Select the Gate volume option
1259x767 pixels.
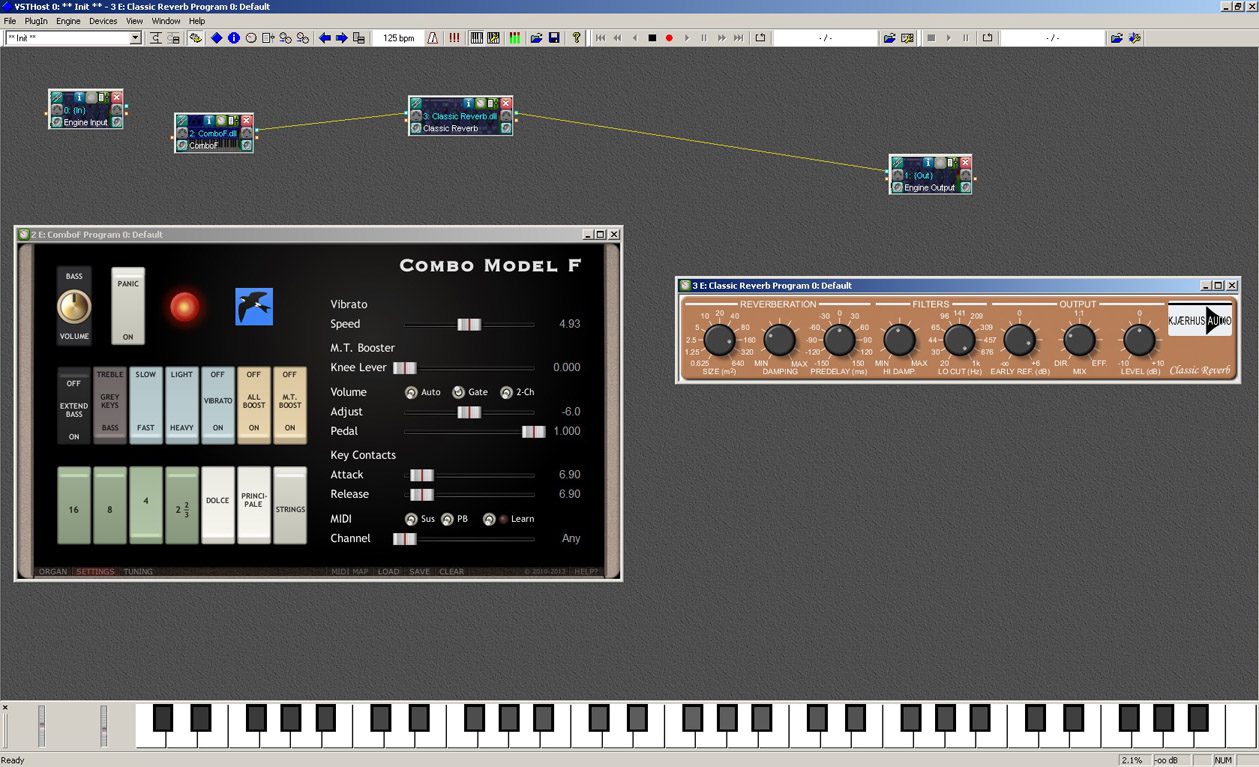tap(459, 392)
